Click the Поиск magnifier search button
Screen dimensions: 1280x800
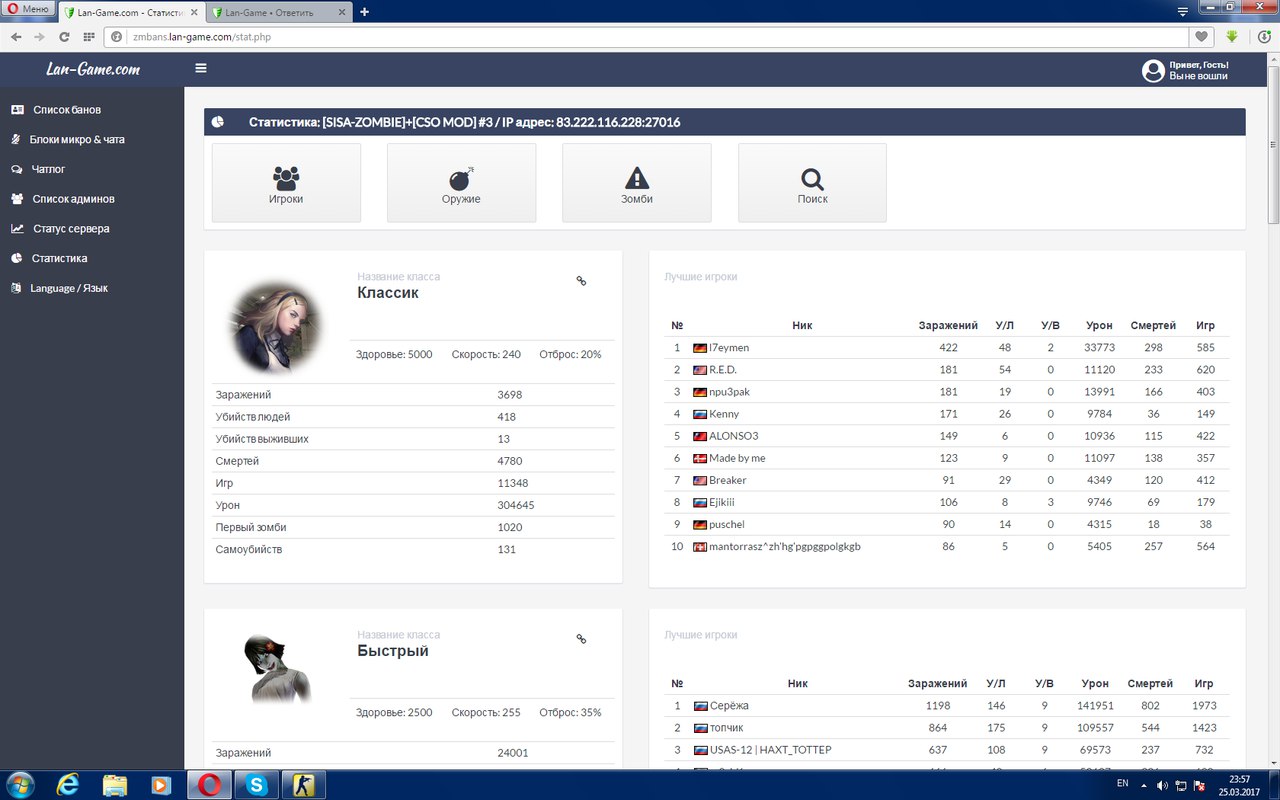(812, 183)
